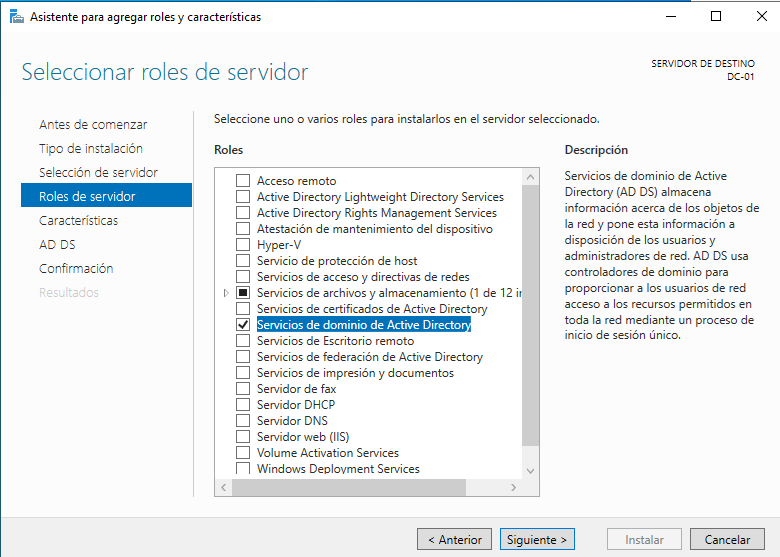Close the wizard window
This screenshot has width=780, height=557.
(x=762, y=16)
